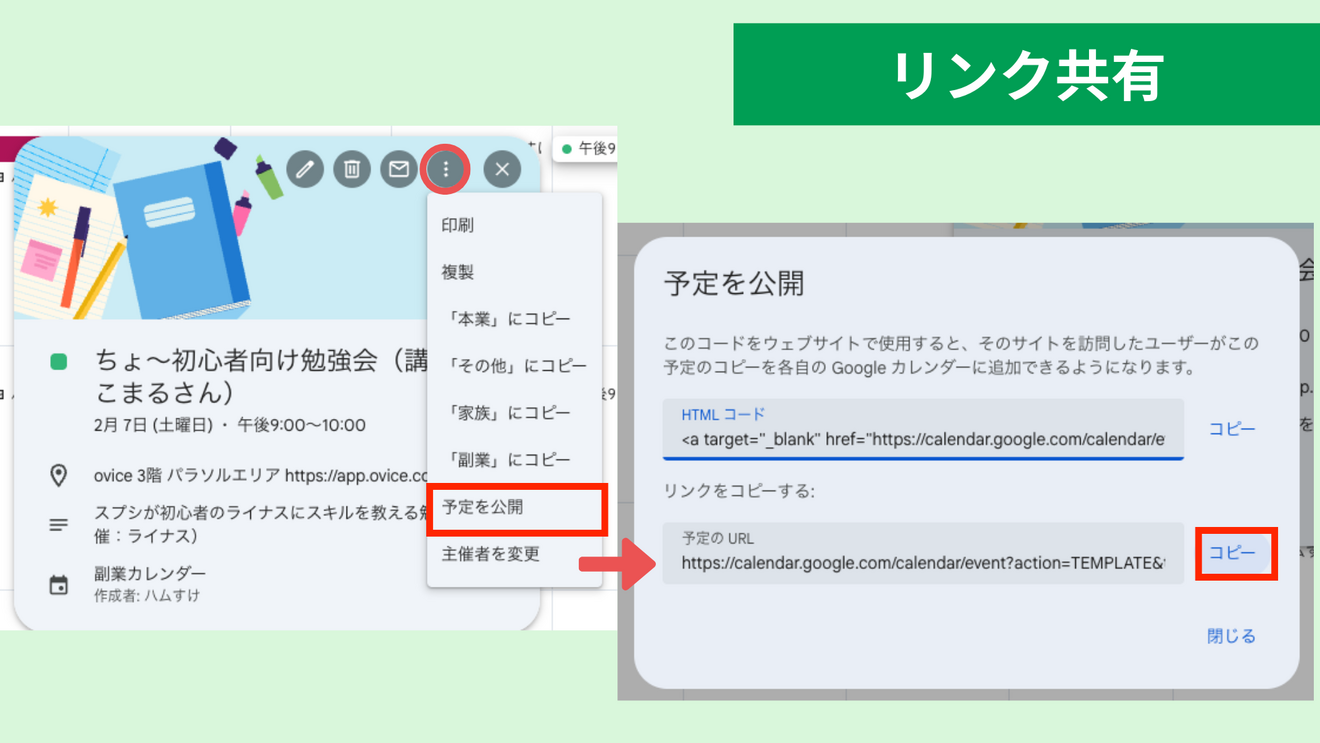Screen dimensions: 1320x743
Task: Click the 作成者: ハムすけ text
Action: (147, 596)
